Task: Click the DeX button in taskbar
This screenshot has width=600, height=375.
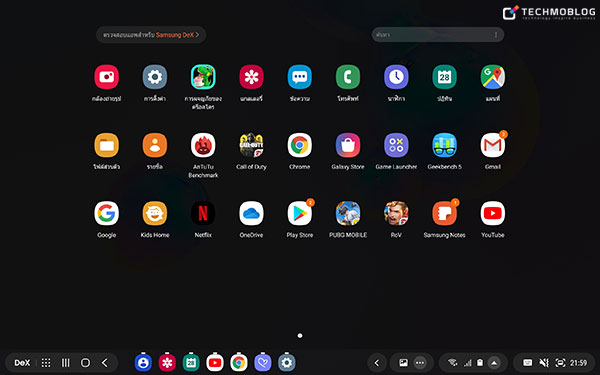Action: (22, 363)
